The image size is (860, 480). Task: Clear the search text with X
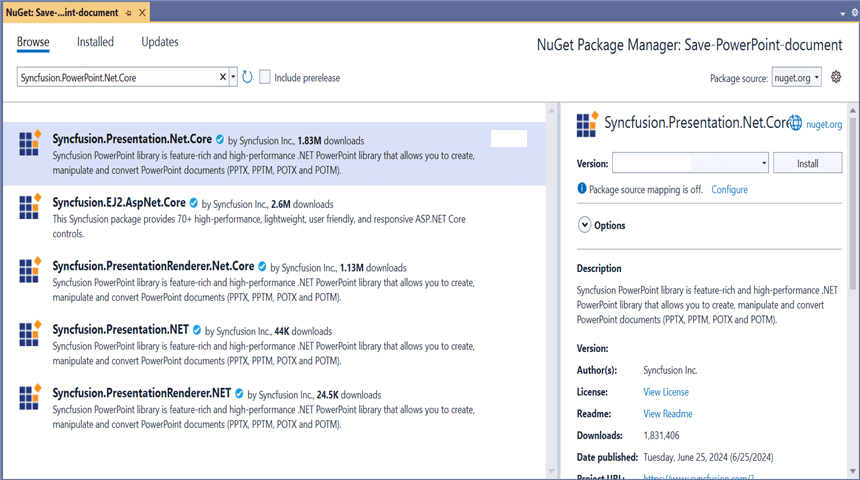(223, 77)
